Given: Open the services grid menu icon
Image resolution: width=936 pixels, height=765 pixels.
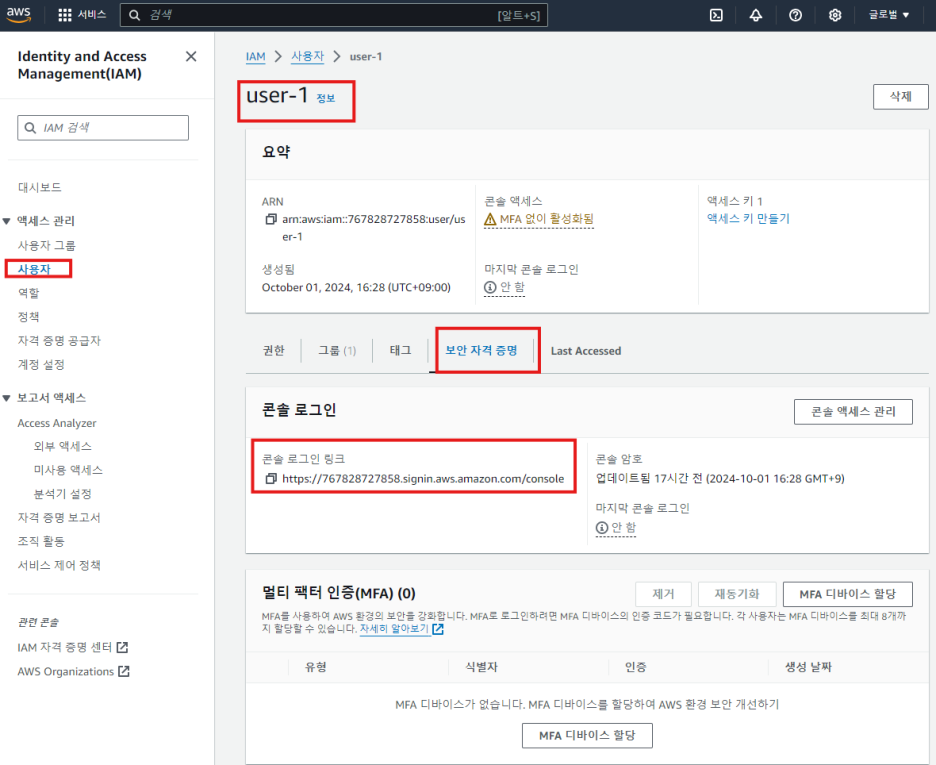Looking at the screenshot, I should [64, 15].
